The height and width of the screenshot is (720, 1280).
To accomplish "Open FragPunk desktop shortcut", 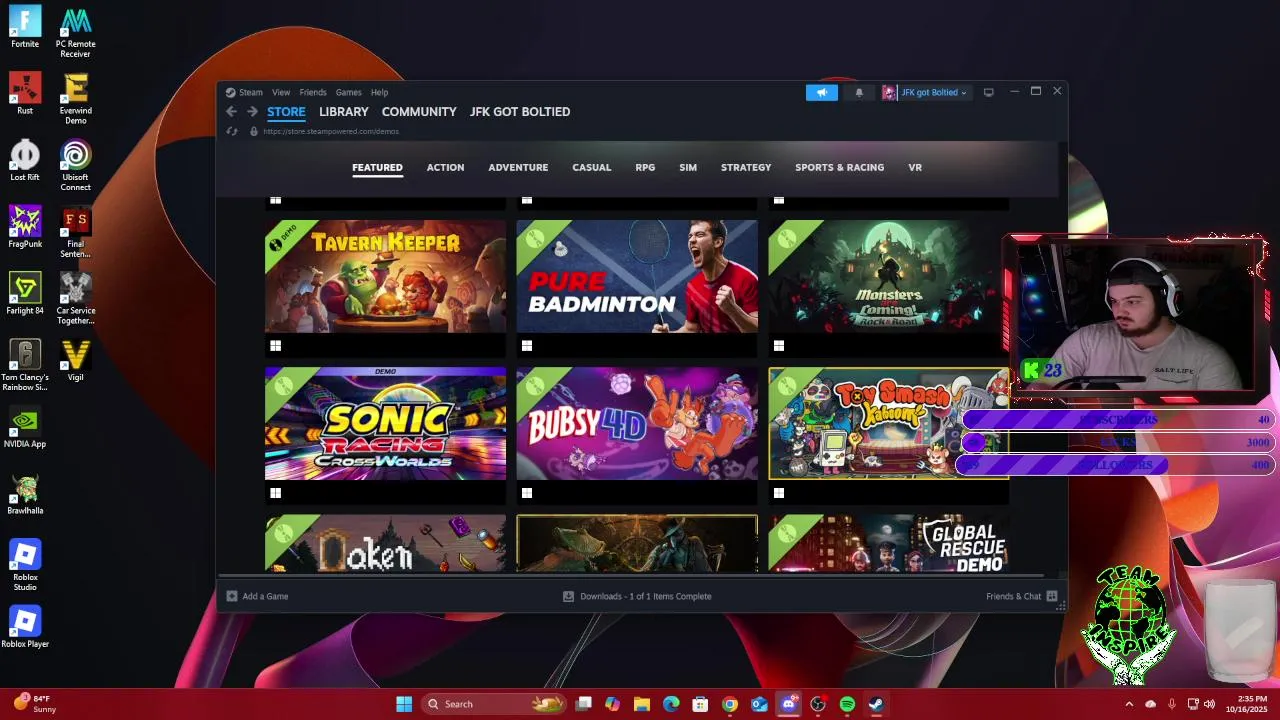I will [25, 227].
